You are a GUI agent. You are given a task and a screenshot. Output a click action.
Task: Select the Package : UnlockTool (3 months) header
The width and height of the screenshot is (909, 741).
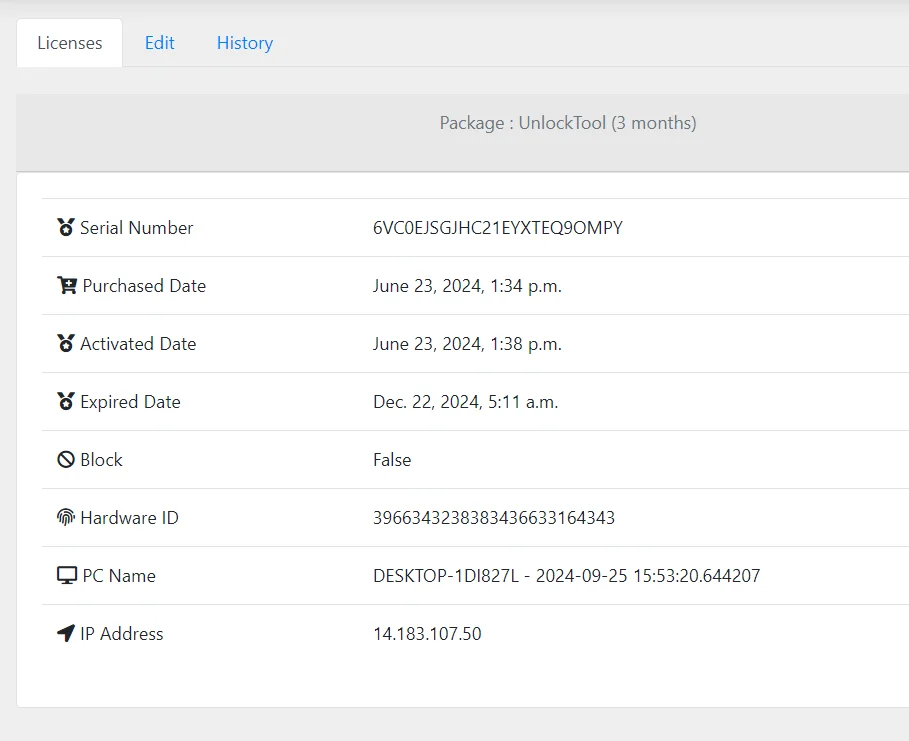568,123
